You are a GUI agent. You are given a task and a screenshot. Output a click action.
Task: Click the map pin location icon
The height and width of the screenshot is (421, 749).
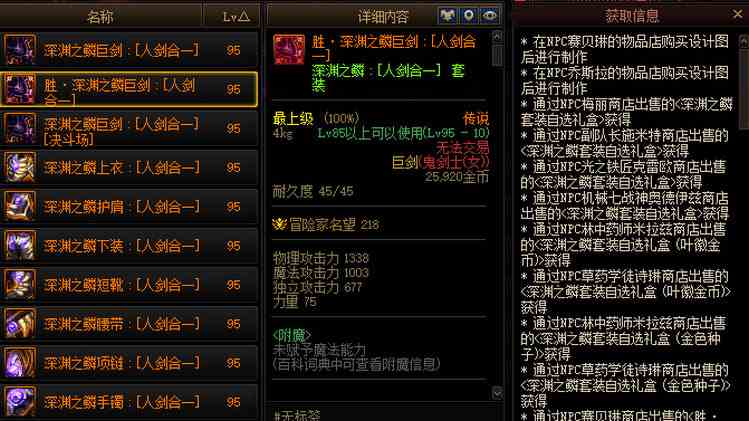pyautogui.click(x=469, y=16)
